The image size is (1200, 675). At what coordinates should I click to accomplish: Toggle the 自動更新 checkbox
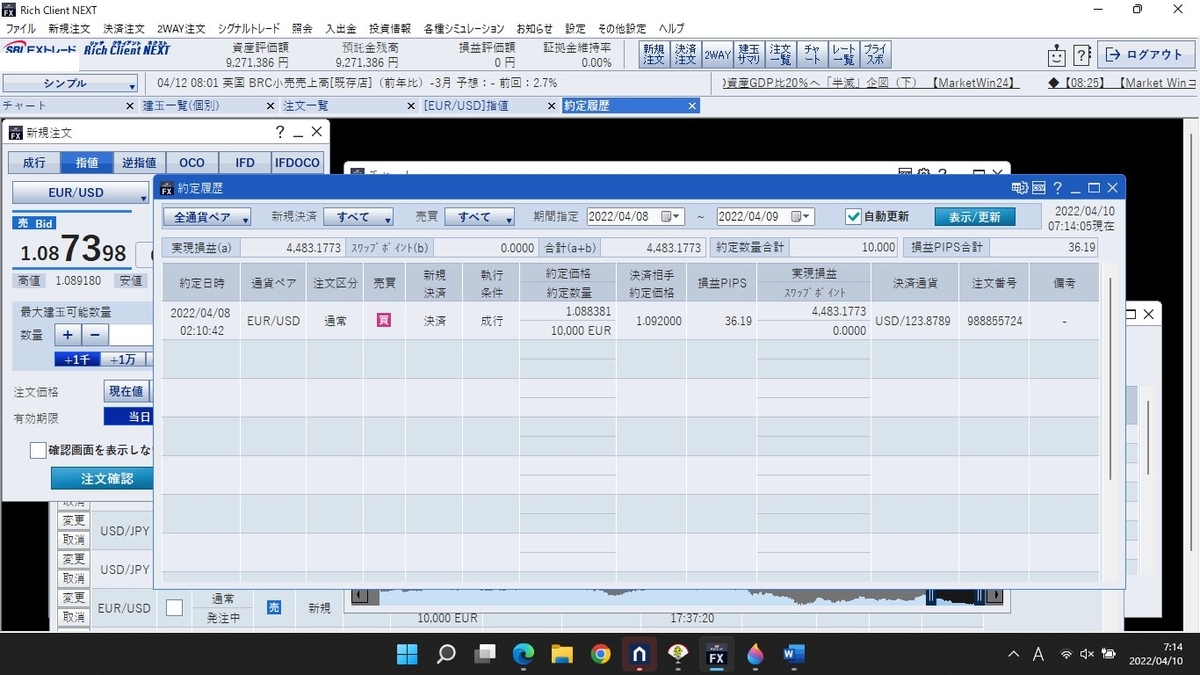(853, 217)
